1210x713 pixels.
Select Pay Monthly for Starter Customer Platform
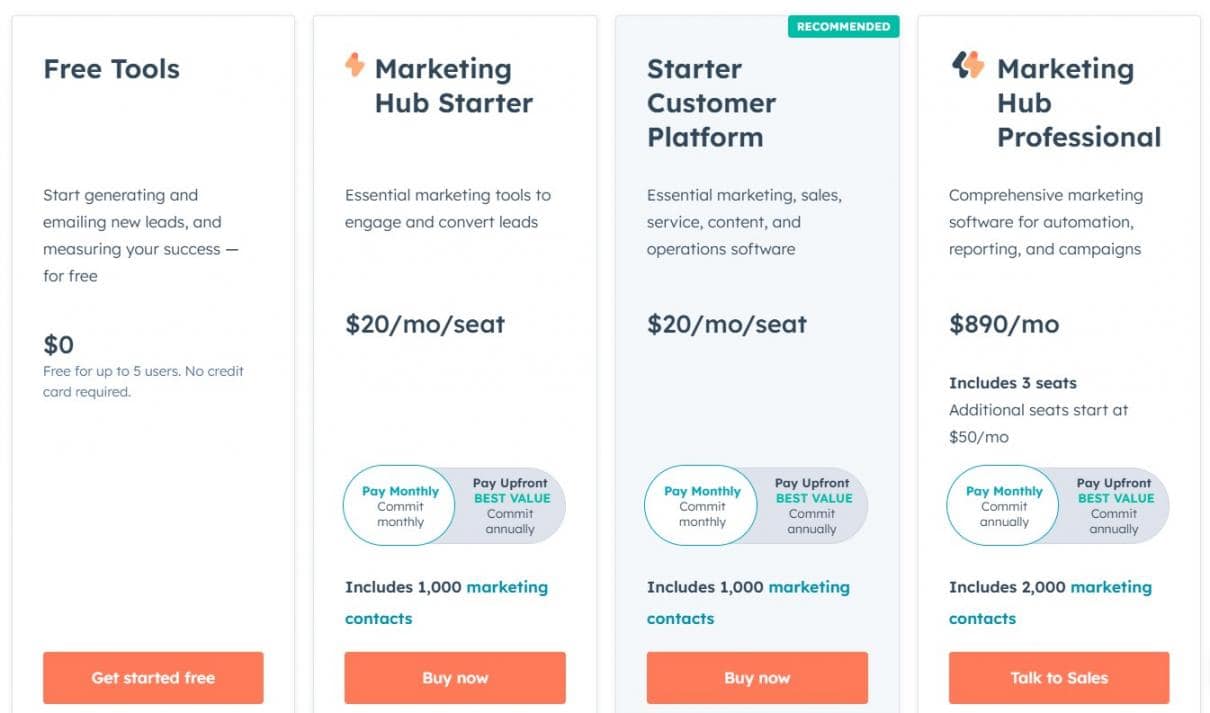pyautogui.click(x=702, y=505)
